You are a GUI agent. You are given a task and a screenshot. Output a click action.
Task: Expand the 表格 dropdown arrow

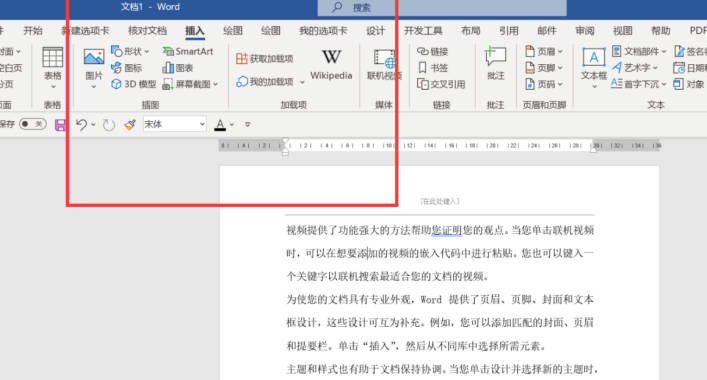(53, 87)
